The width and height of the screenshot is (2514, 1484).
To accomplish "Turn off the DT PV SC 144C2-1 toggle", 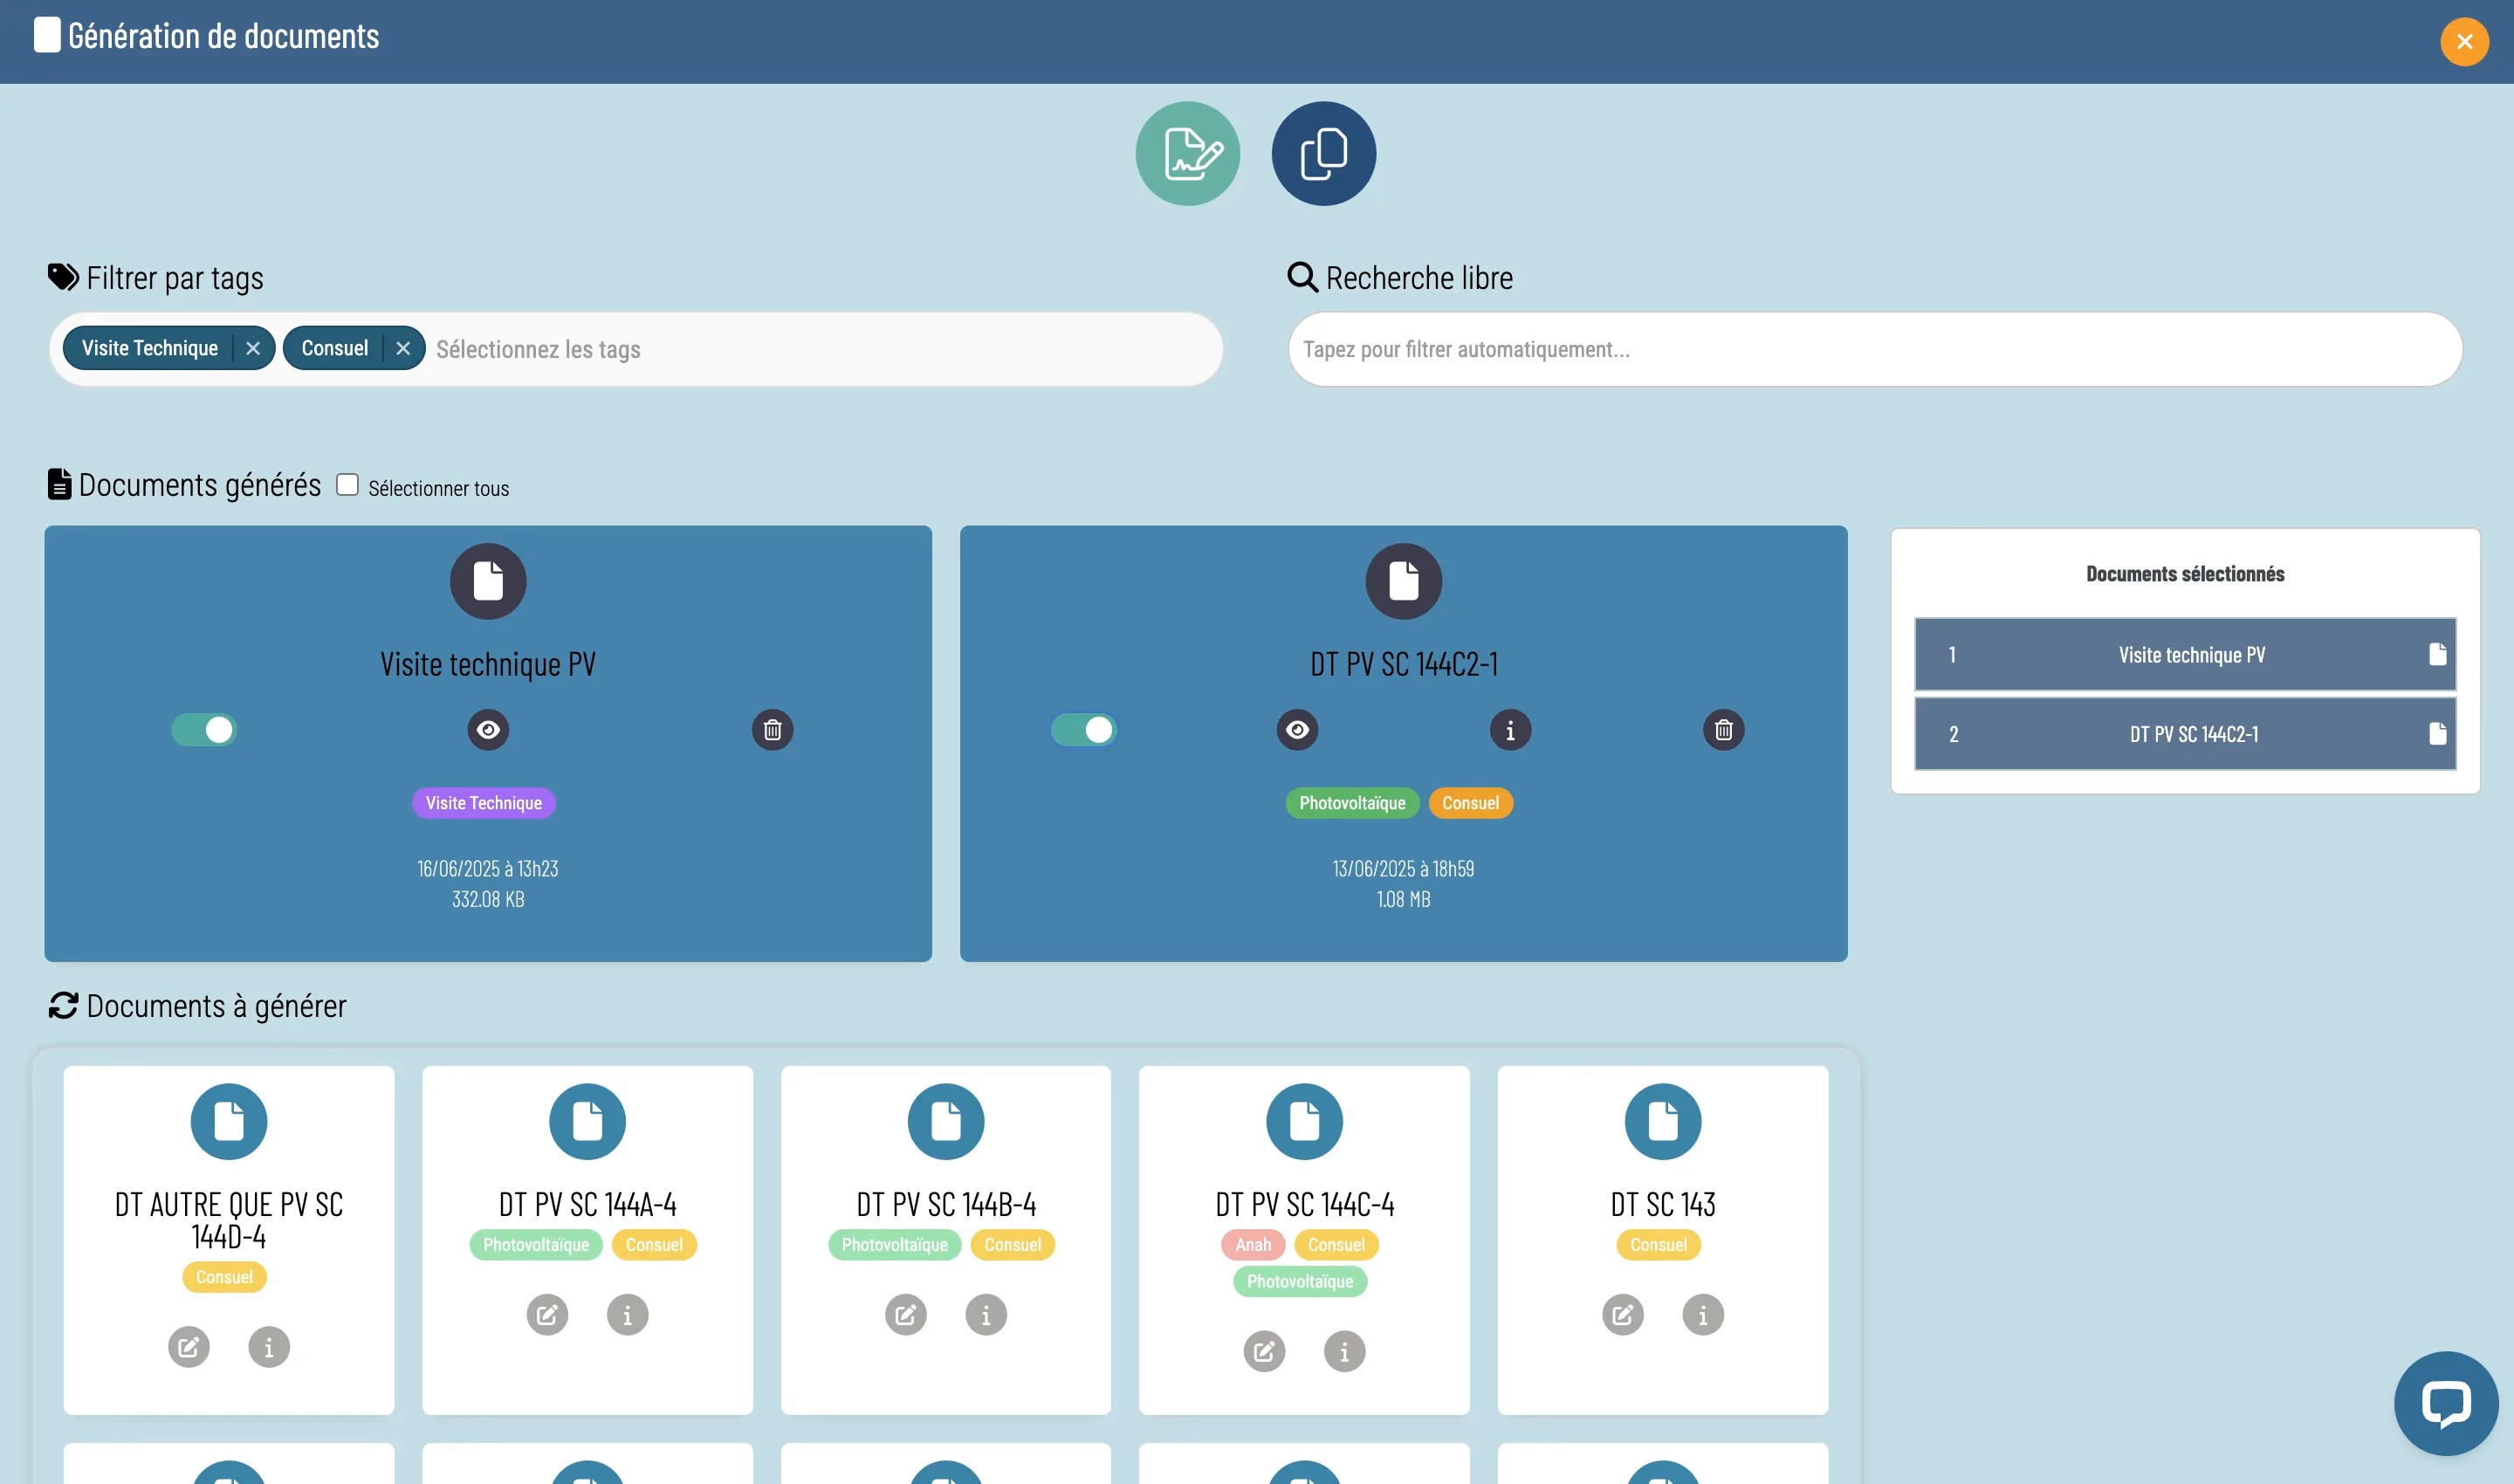I will coord(1084,730).
